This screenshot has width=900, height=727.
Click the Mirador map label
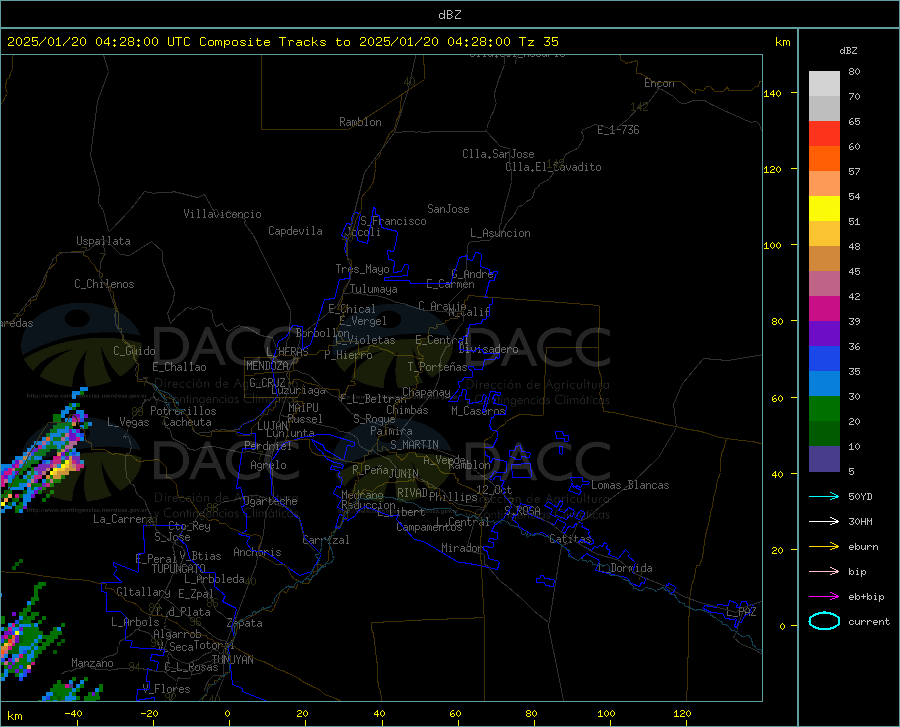click(462, 548)
